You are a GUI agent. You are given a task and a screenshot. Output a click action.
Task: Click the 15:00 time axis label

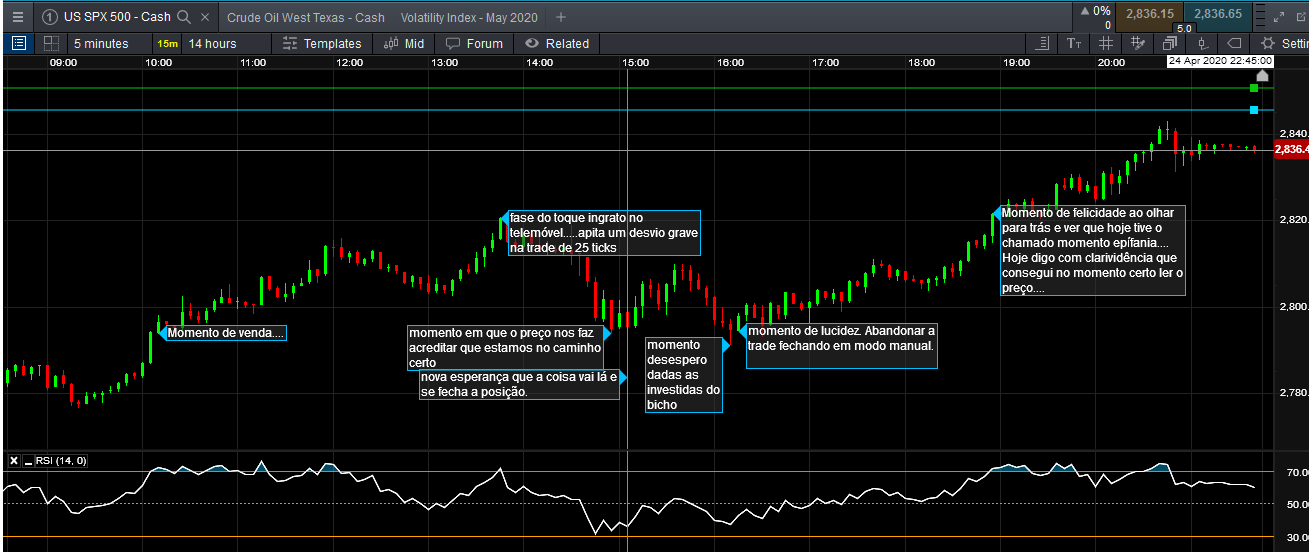pos(635,62)
